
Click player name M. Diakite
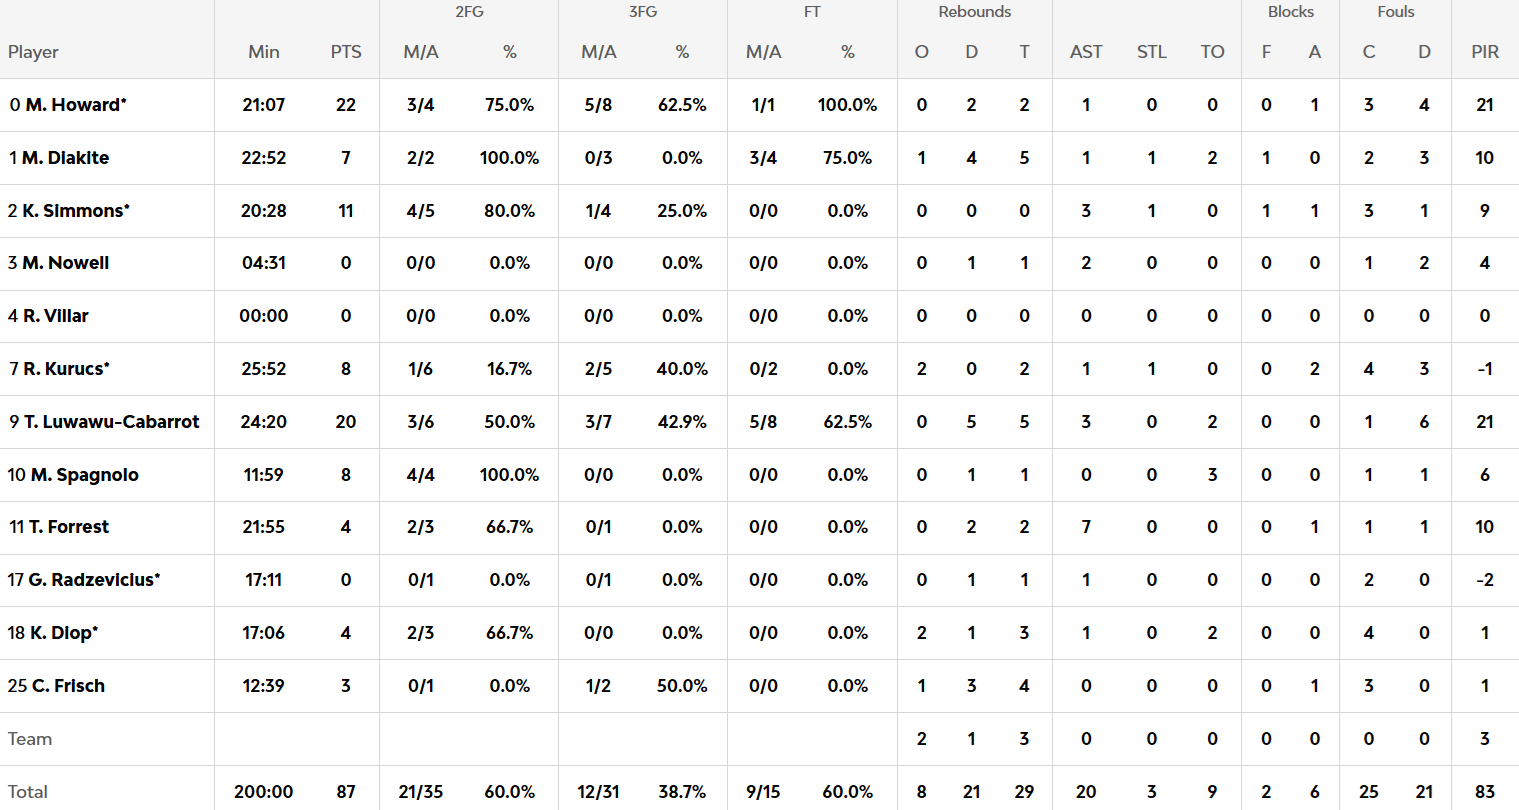65,158
